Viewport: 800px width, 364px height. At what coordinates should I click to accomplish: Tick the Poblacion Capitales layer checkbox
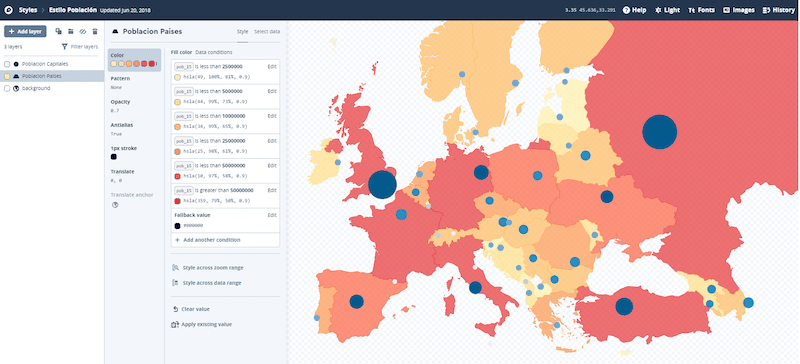click(7, 64)
